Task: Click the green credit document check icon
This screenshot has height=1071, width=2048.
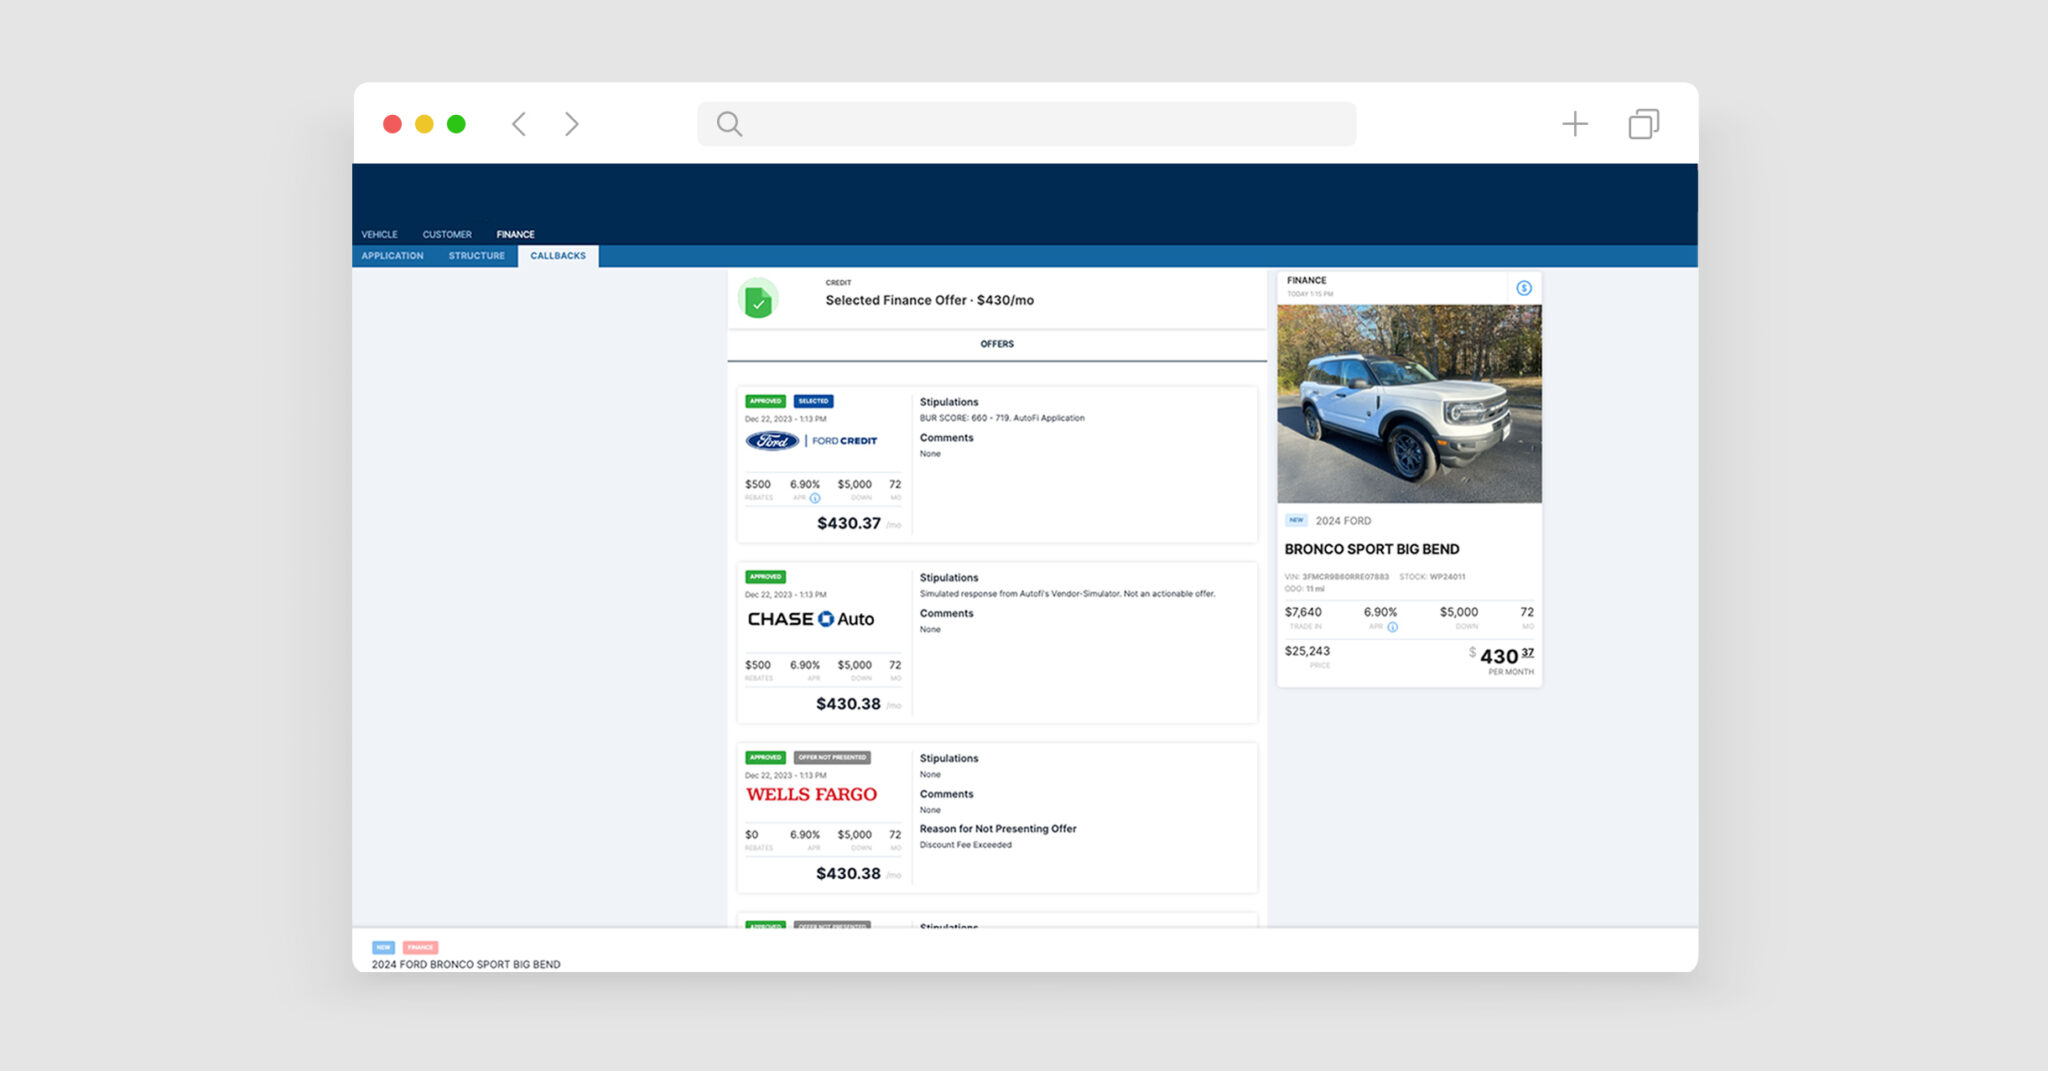Action: tap(758, 299)
